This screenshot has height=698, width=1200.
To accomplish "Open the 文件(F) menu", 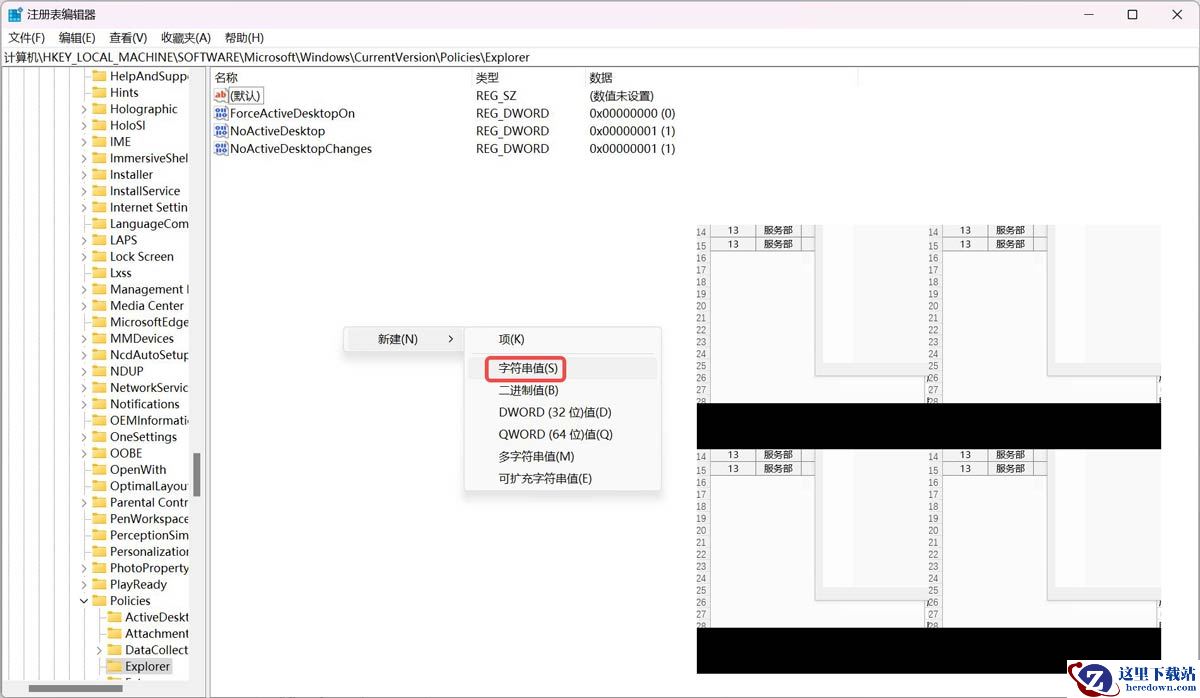I will [27, 37].
